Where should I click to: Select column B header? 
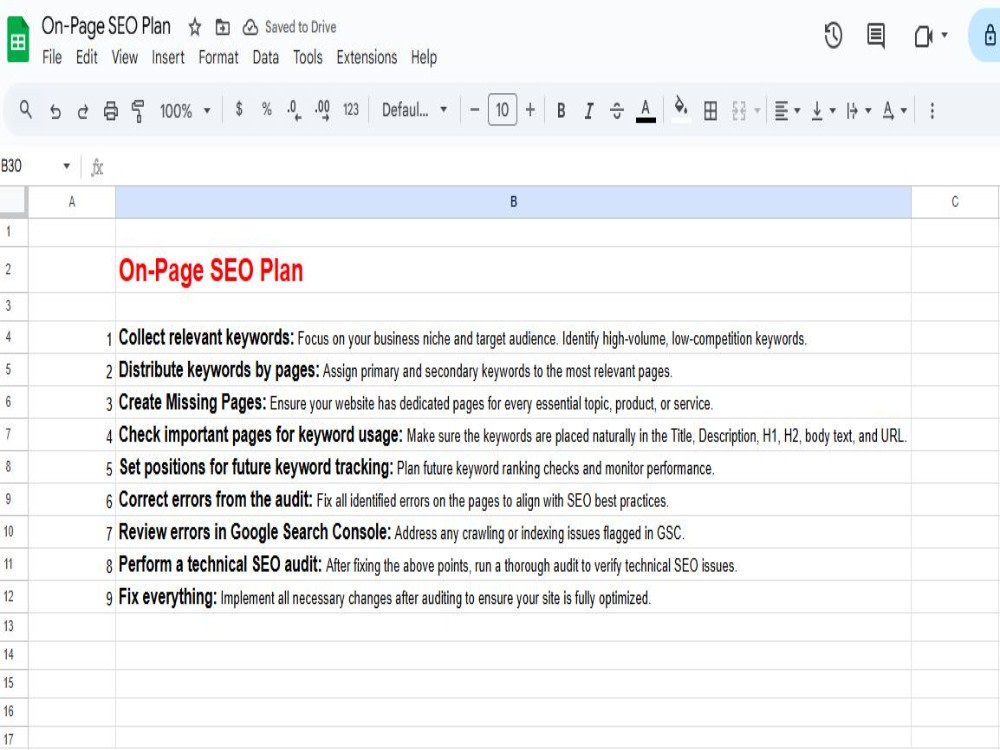pyautogui.click(x=513, y=202)
